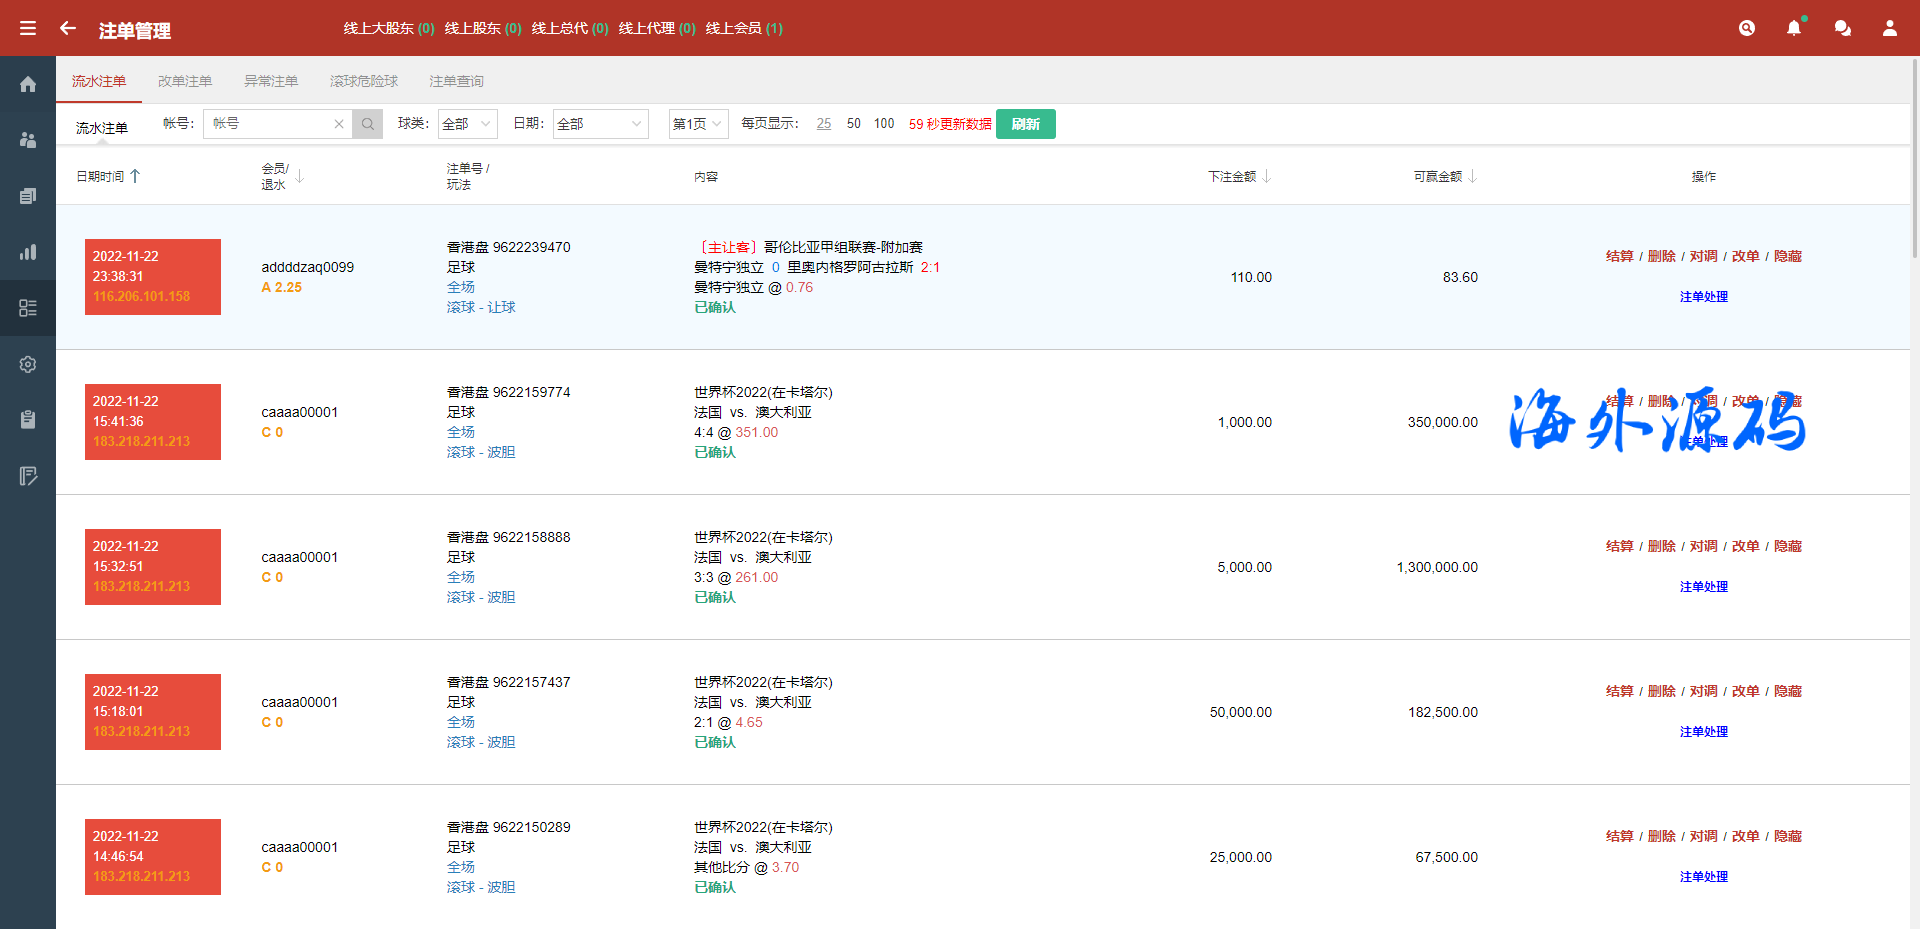This screenshot has width=1920, height=929.
Task: Switch to the 滚球危险球 tab
Action: (364, 81)
